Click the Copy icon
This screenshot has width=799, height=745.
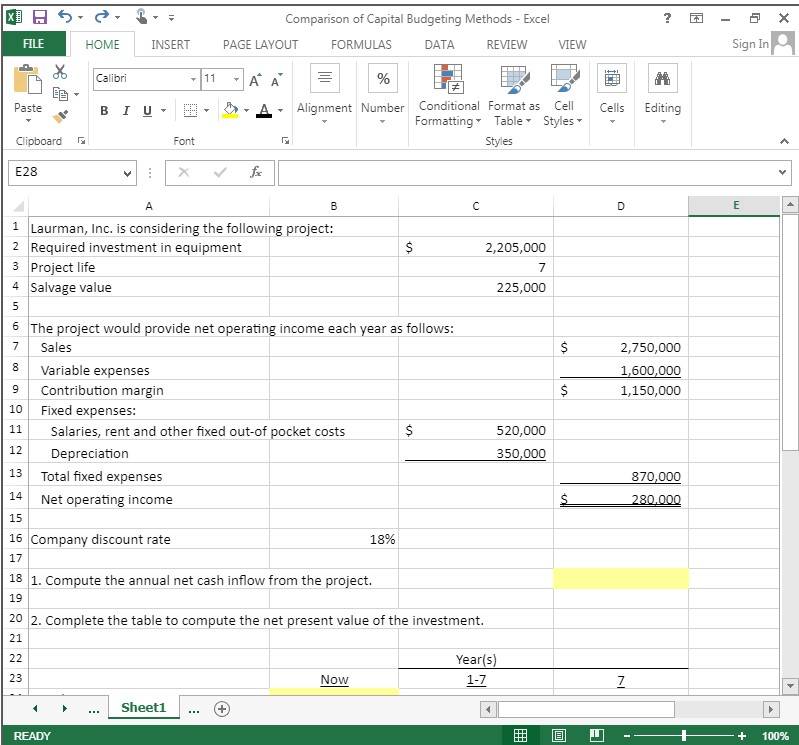coord(60,94)
